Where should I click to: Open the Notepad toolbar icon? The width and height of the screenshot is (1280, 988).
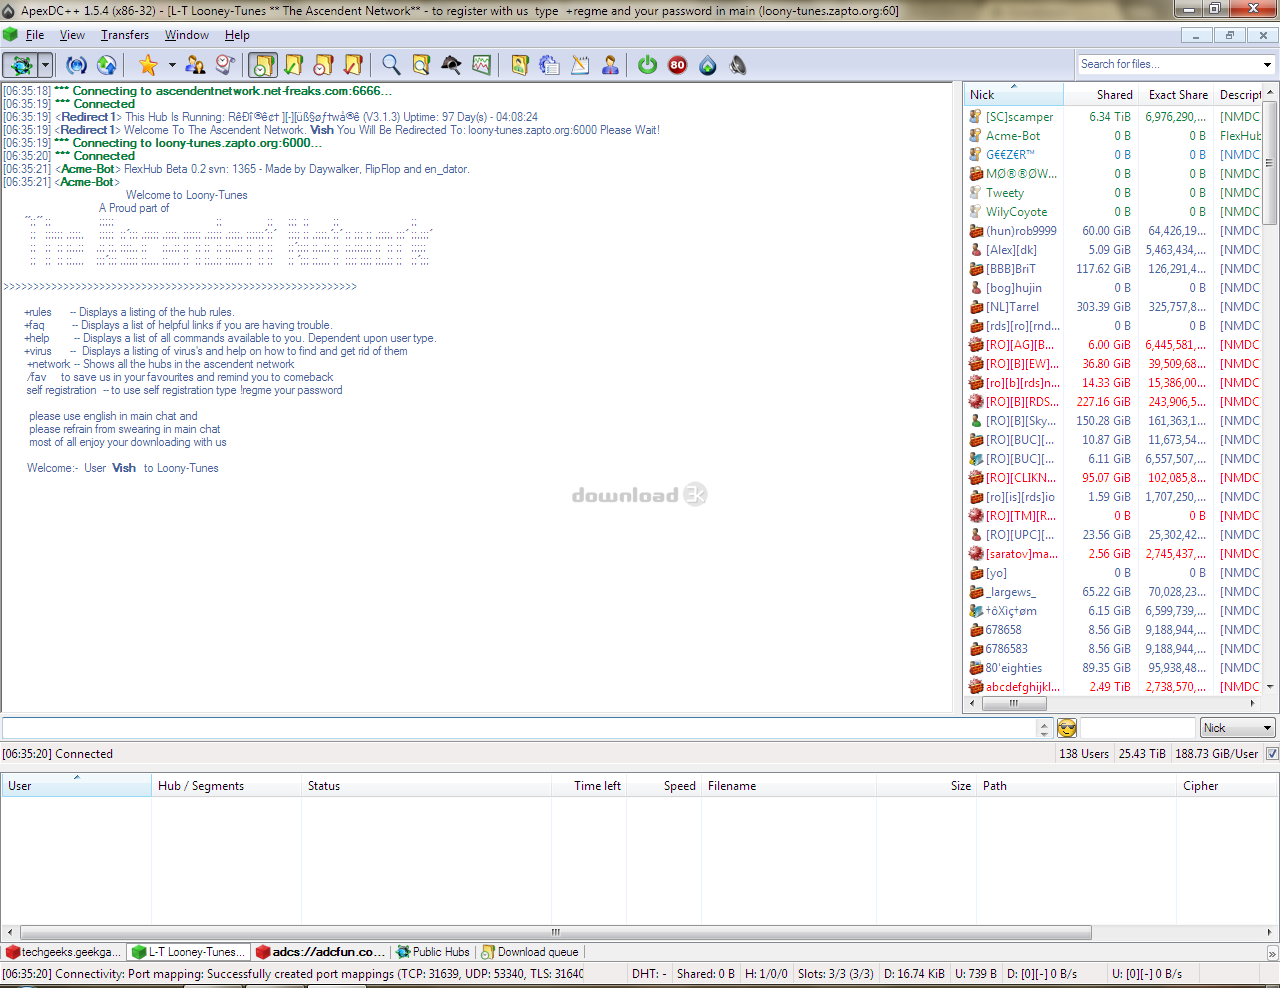coord(580,66)
